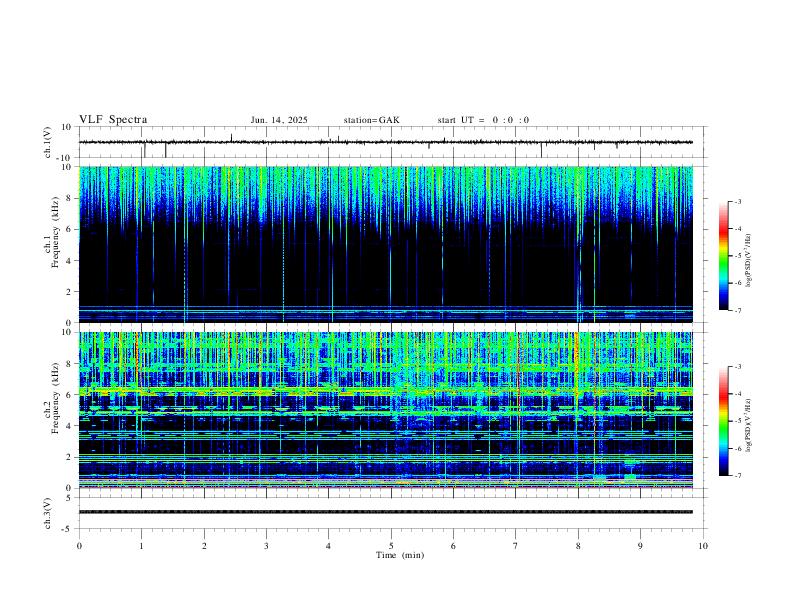Click the ch.2 spectrogram plot
The image size is (792, 612).
point(385,410)
